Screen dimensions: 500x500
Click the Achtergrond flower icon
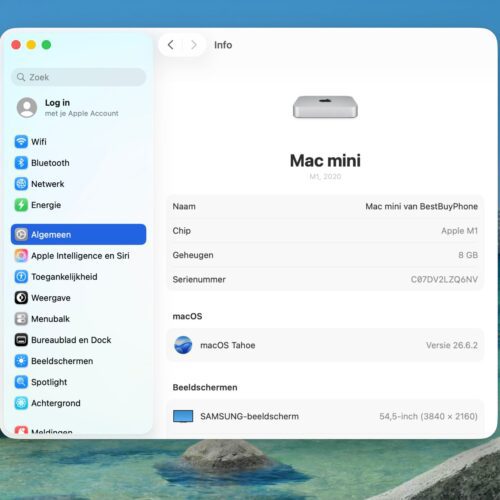[21, 403]
